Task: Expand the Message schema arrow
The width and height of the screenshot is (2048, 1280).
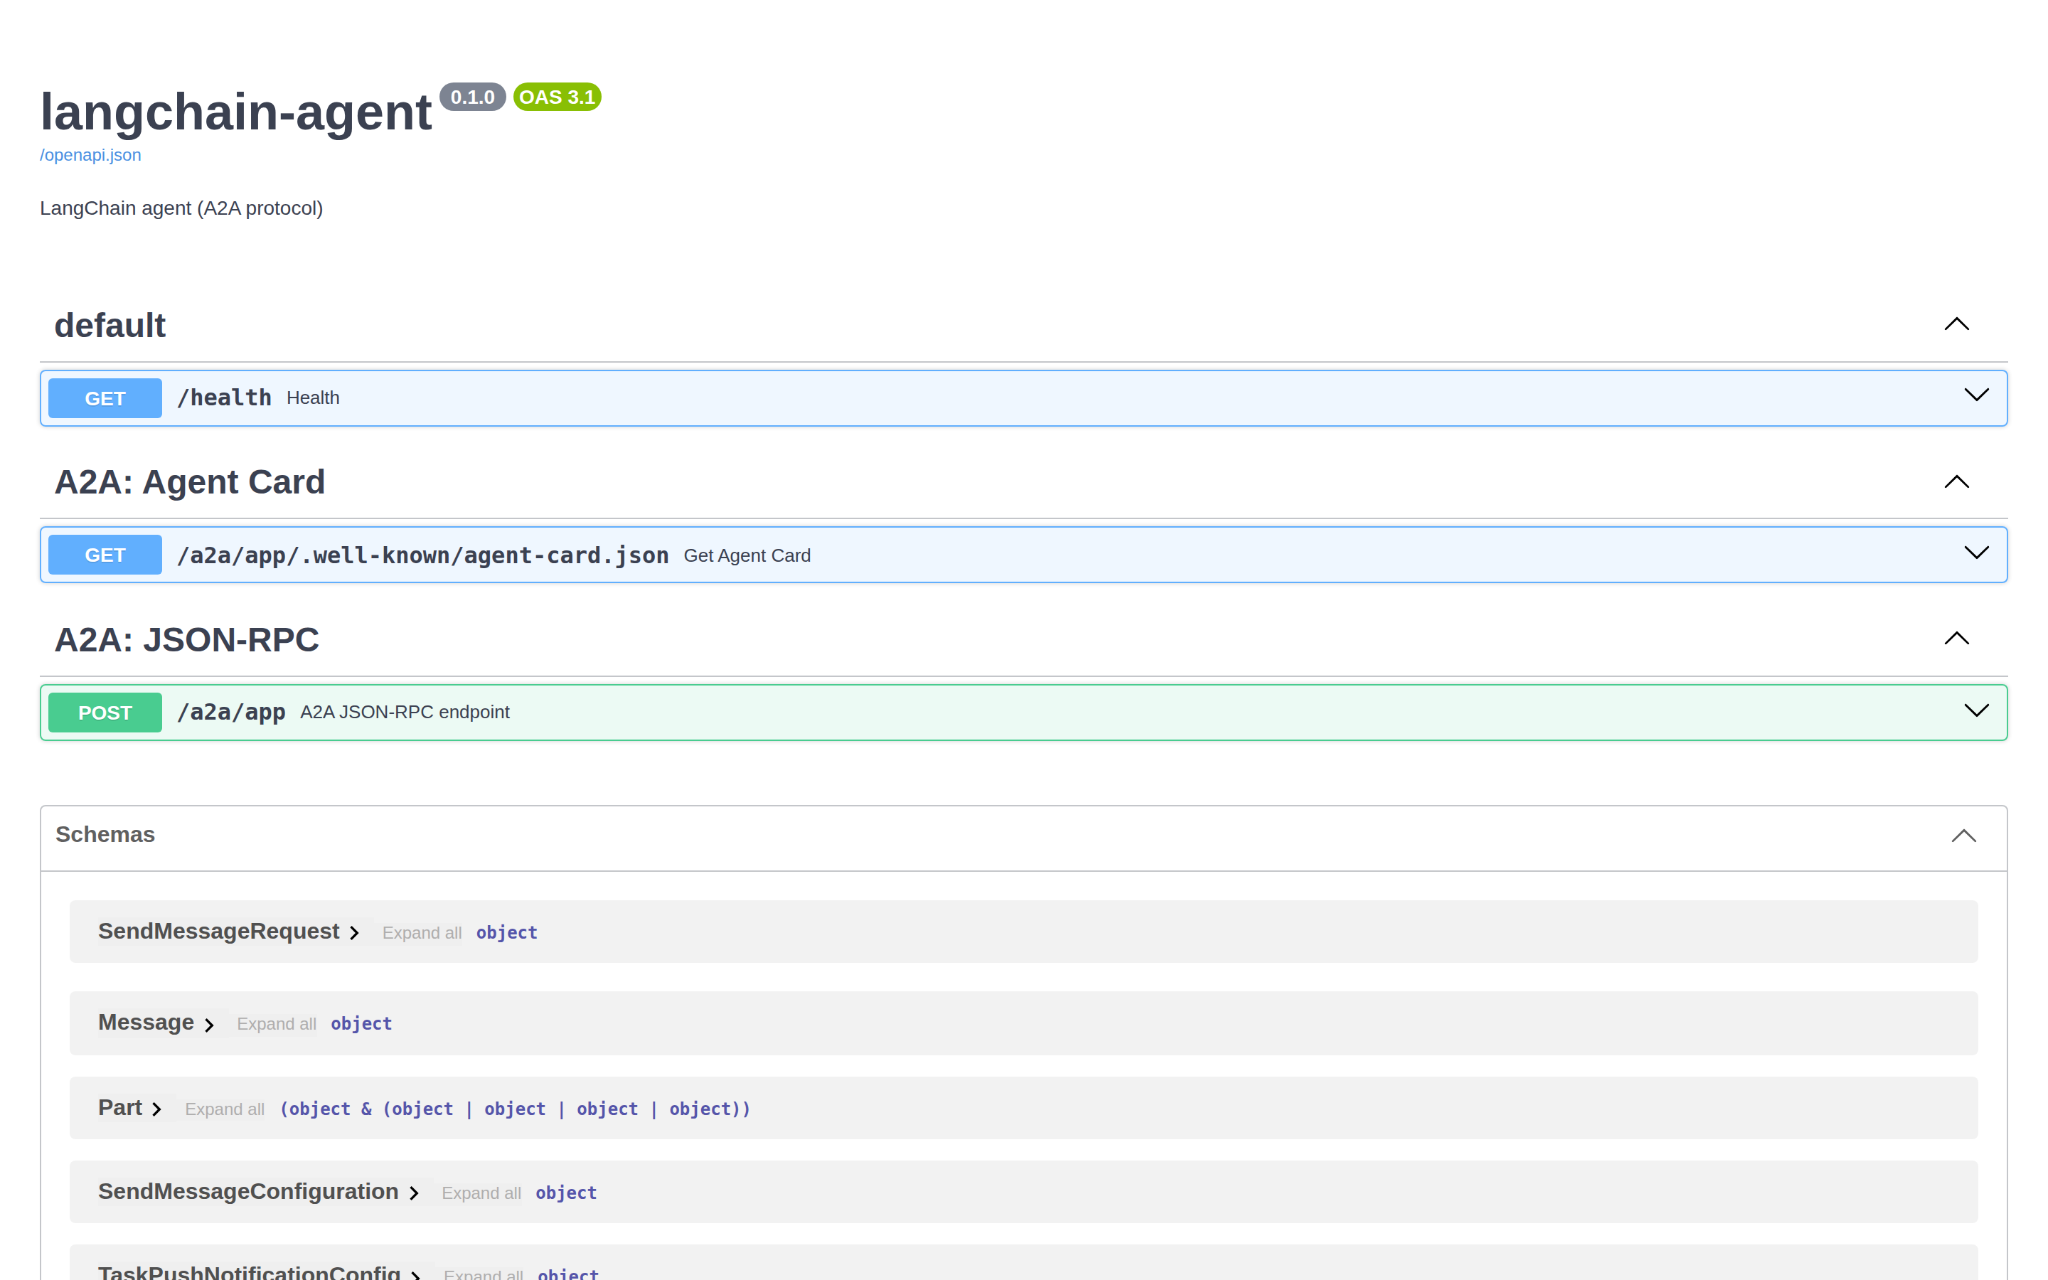Action: (x=209, y=1025)
